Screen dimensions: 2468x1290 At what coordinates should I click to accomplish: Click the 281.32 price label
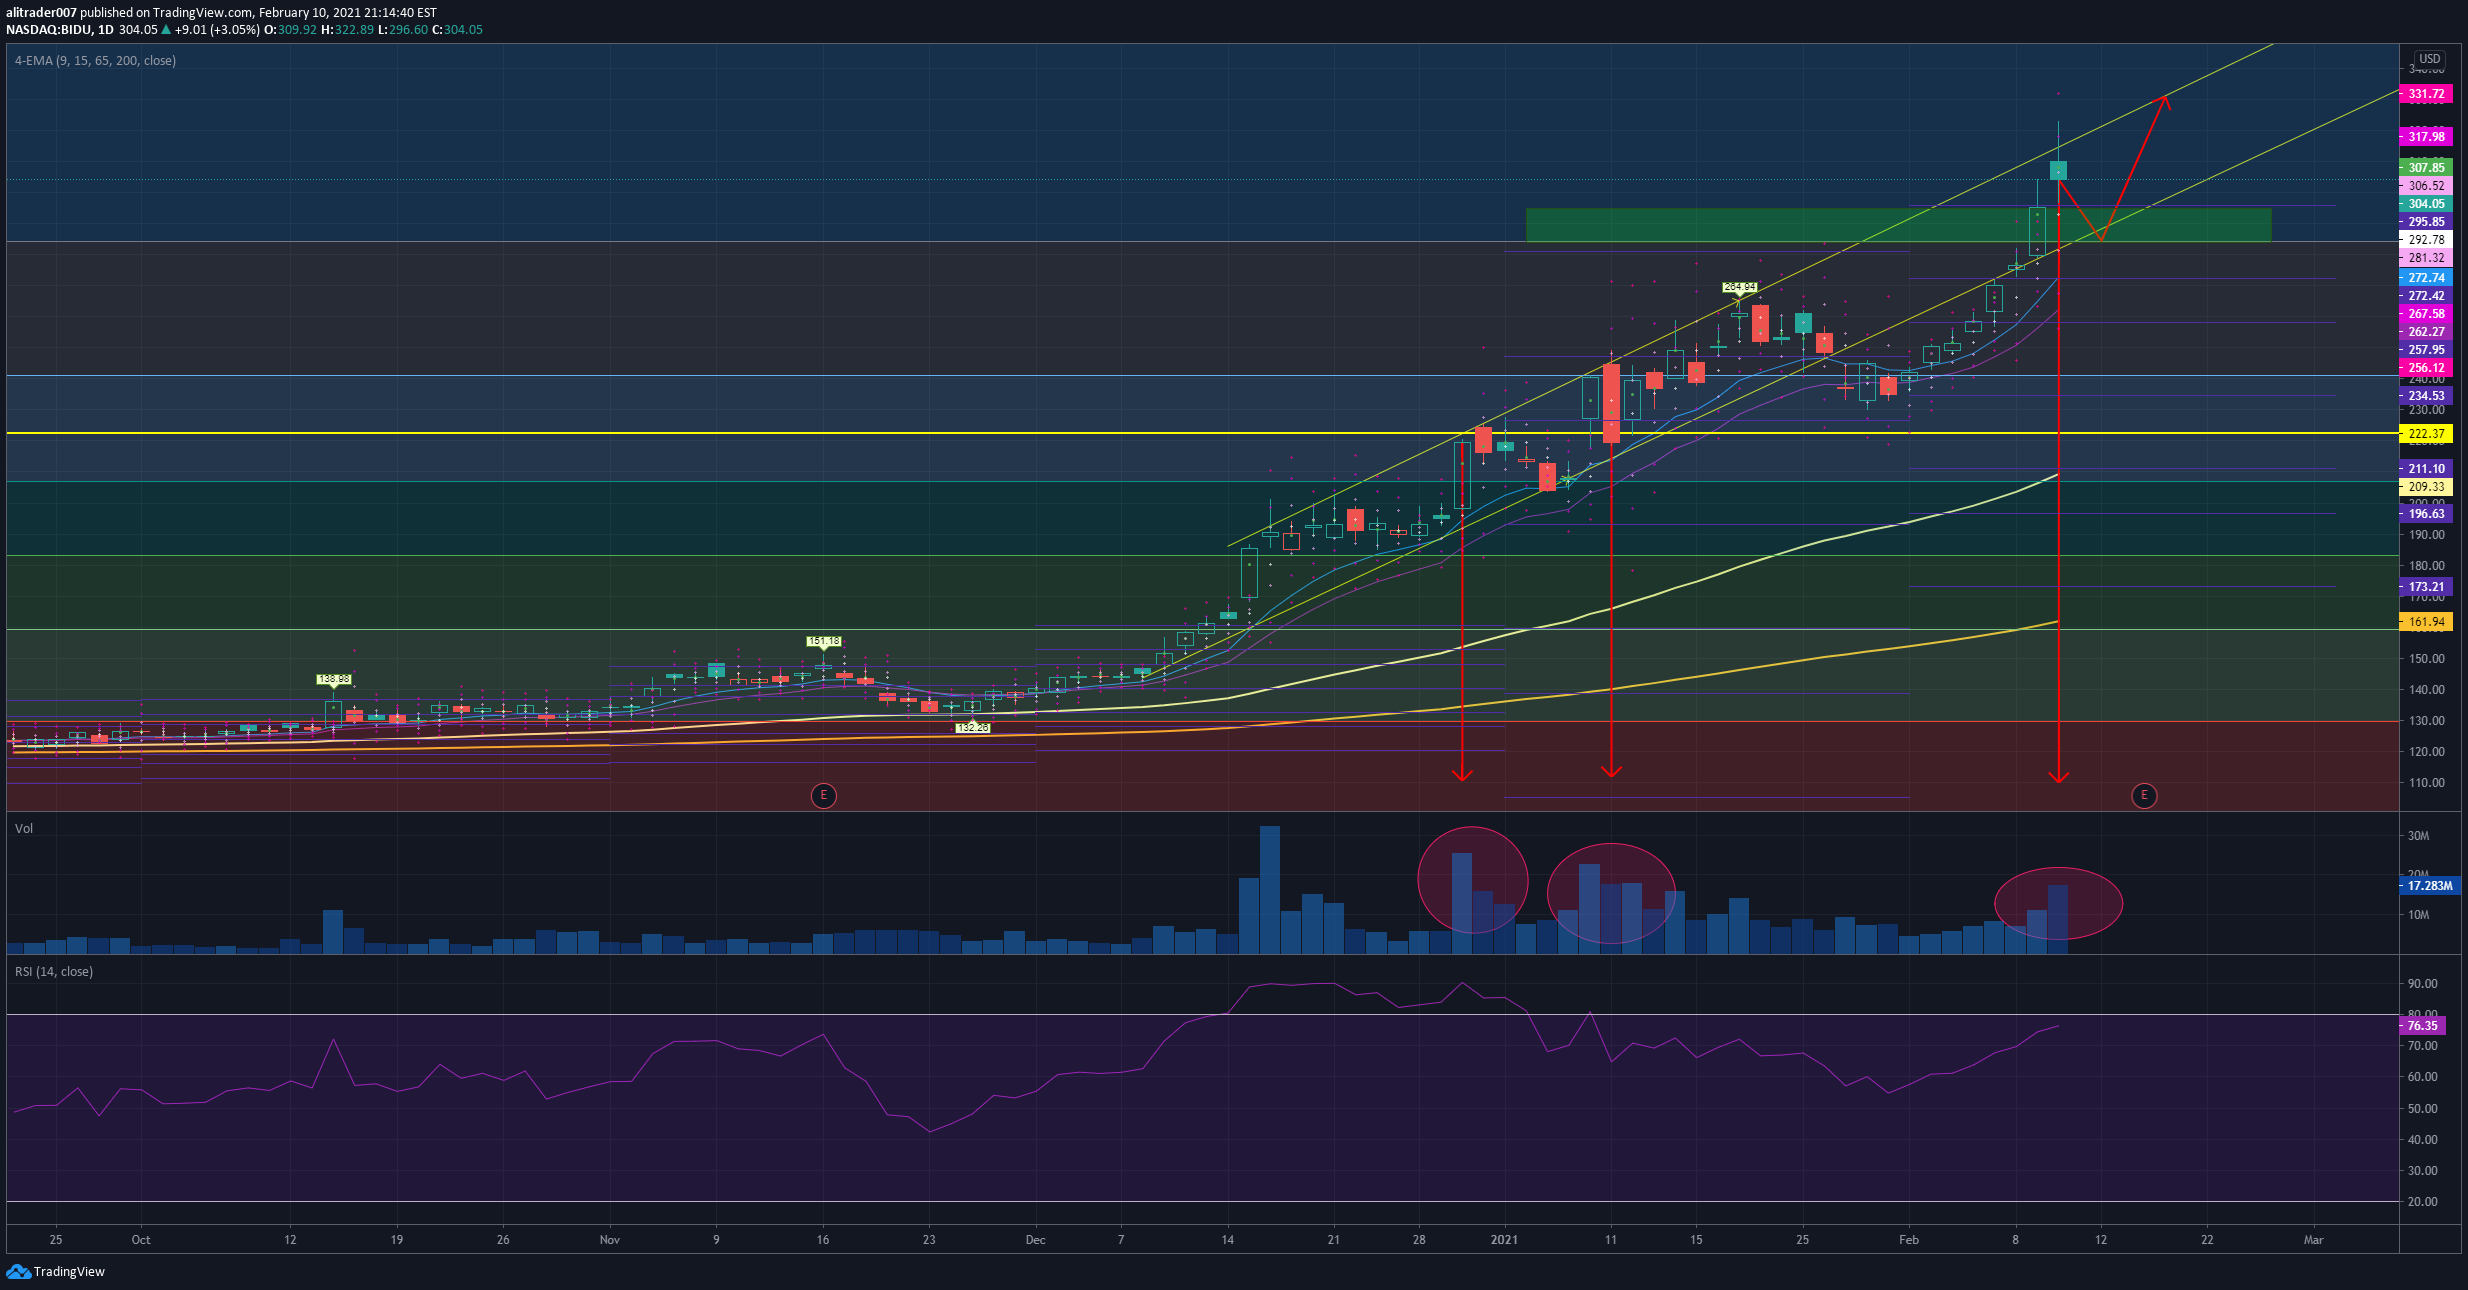click(2426, 258)
